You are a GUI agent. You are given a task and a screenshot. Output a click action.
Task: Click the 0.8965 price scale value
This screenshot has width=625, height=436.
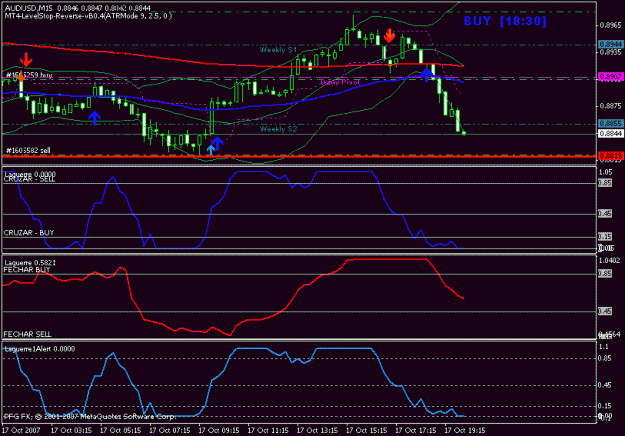pyautogui.click(x=611, y=25)
